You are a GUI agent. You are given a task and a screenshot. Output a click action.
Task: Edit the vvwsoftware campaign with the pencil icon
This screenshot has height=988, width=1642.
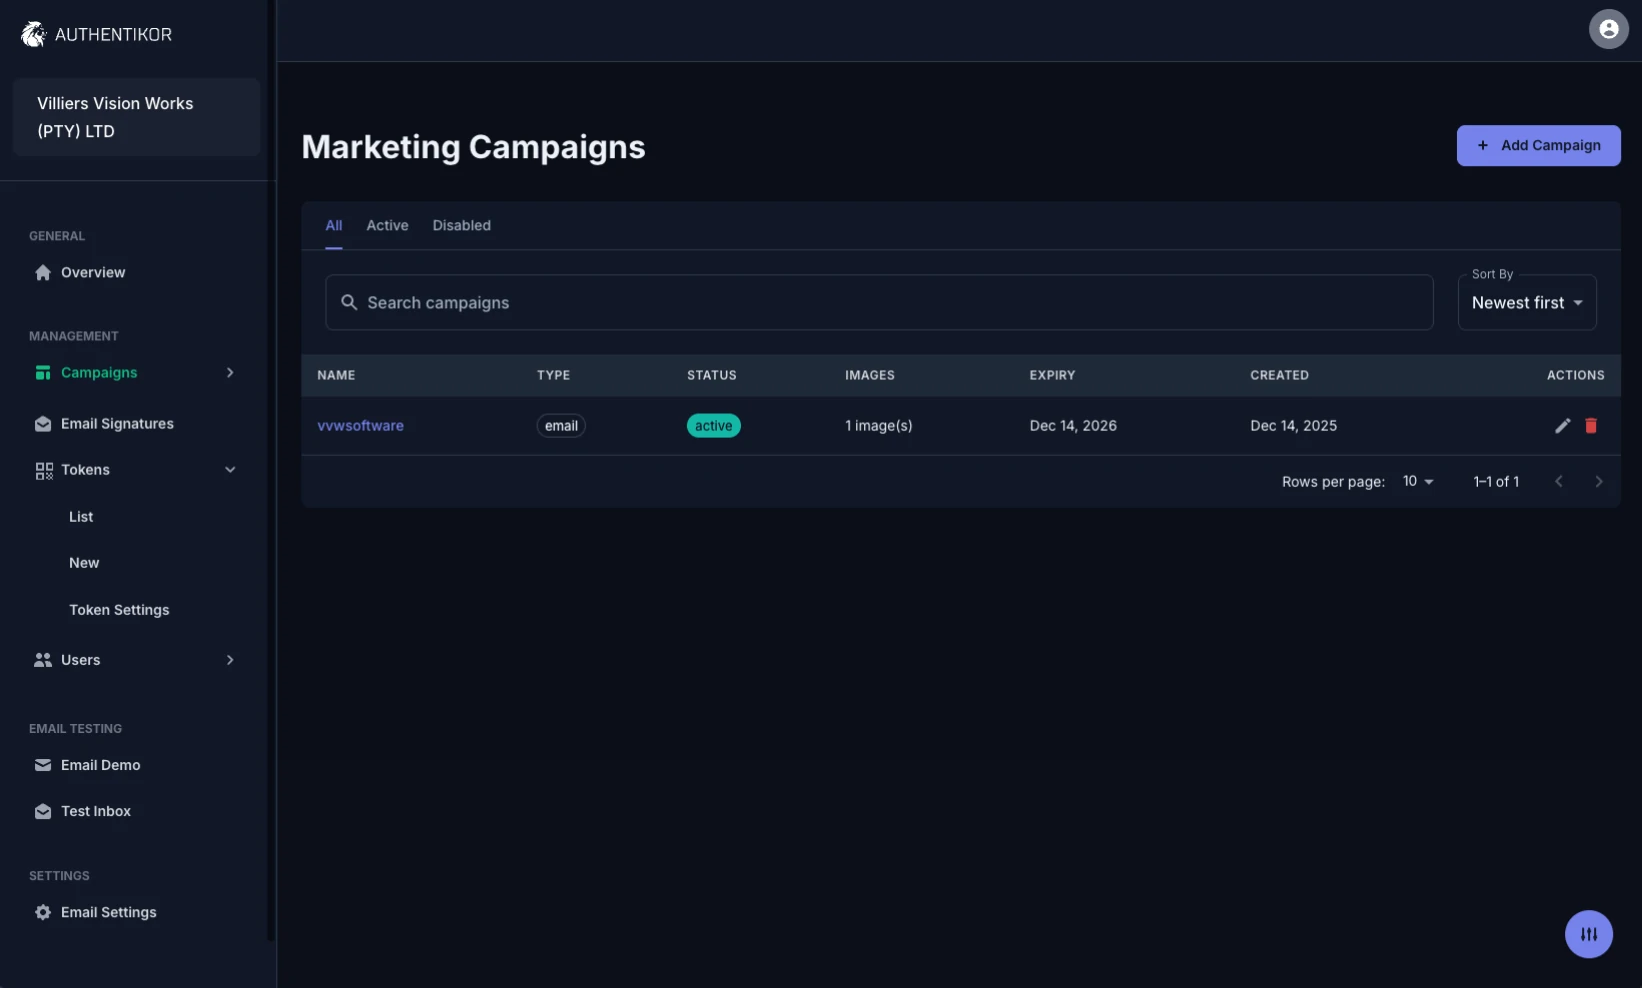click(x=1562, y=425)
